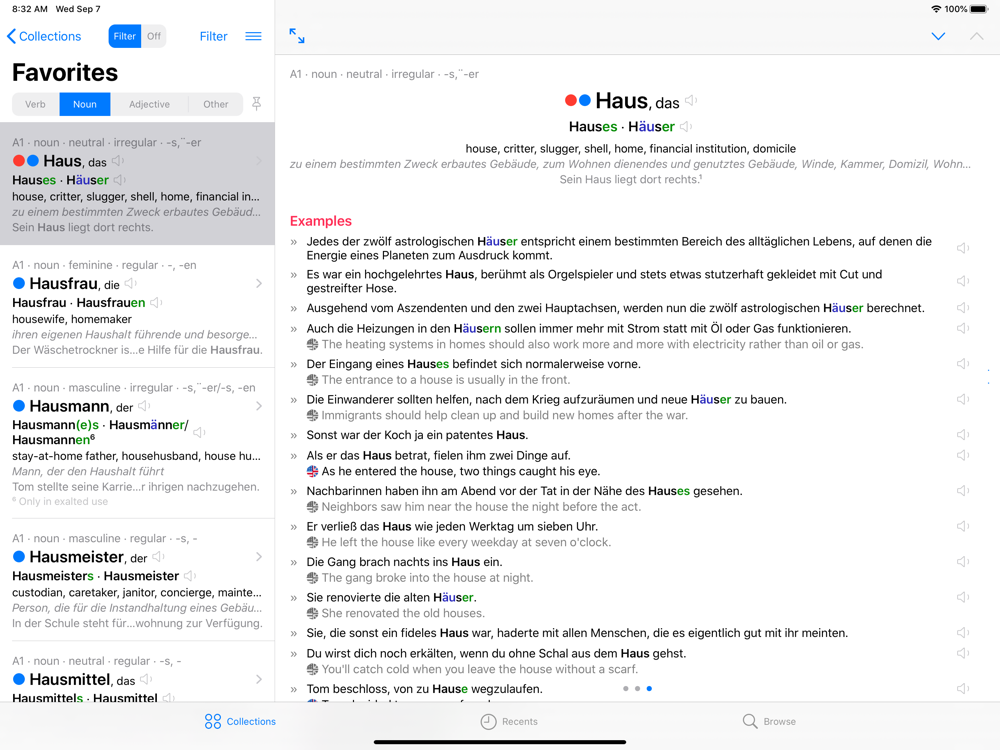
Task: Play audio for 'Als er das Haus betrat' example
Action: [963, 455]
